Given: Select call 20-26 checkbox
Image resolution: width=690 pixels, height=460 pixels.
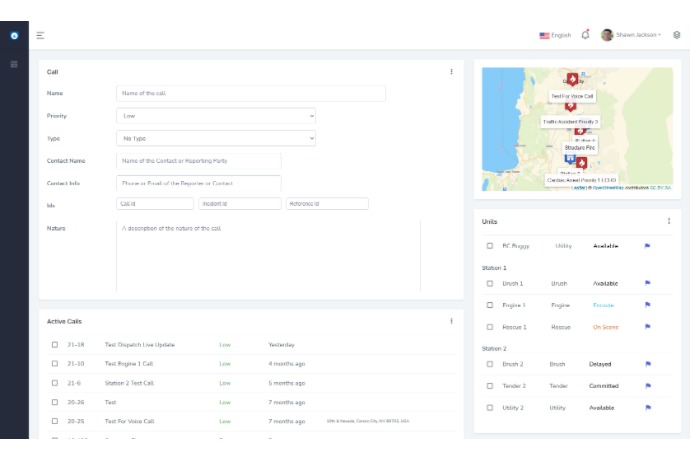Looking at the screenshot, I should (55, 402).
